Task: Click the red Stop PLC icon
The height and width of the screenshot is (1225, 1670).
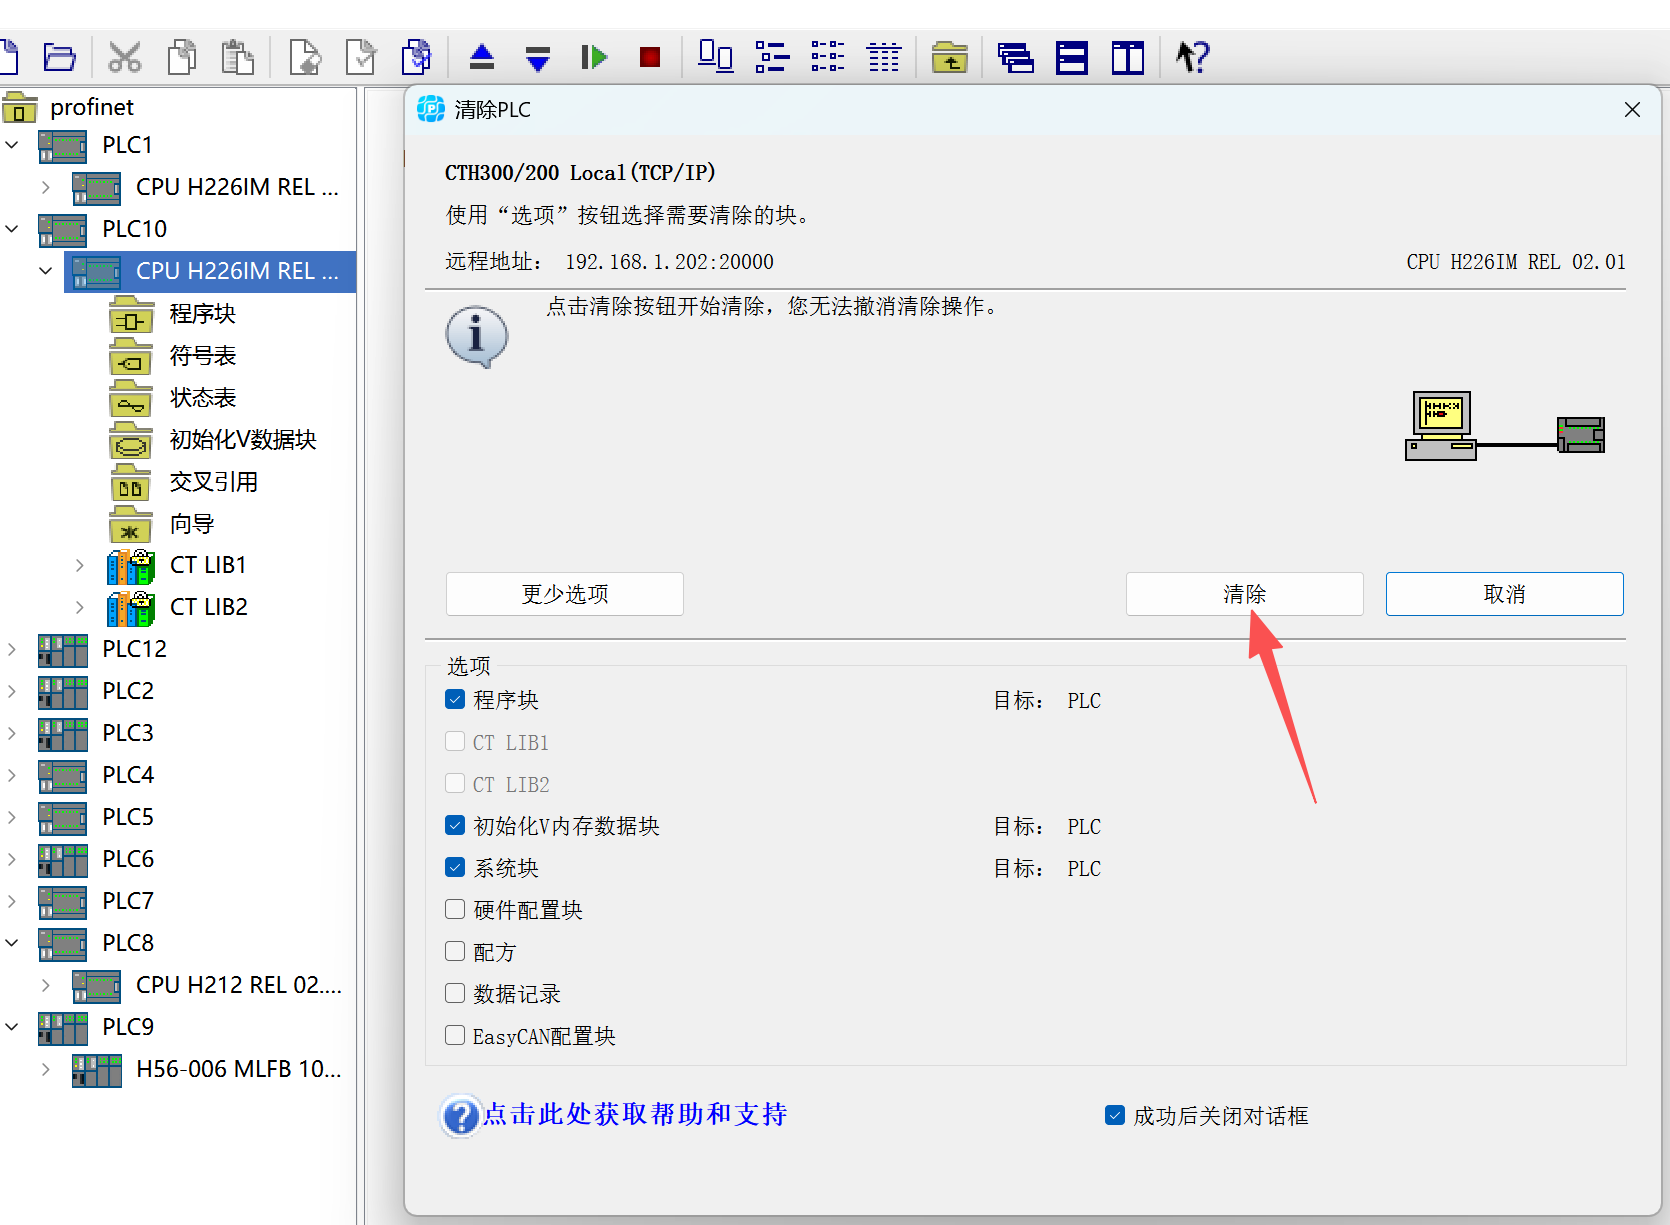Action: coord(650,57)
